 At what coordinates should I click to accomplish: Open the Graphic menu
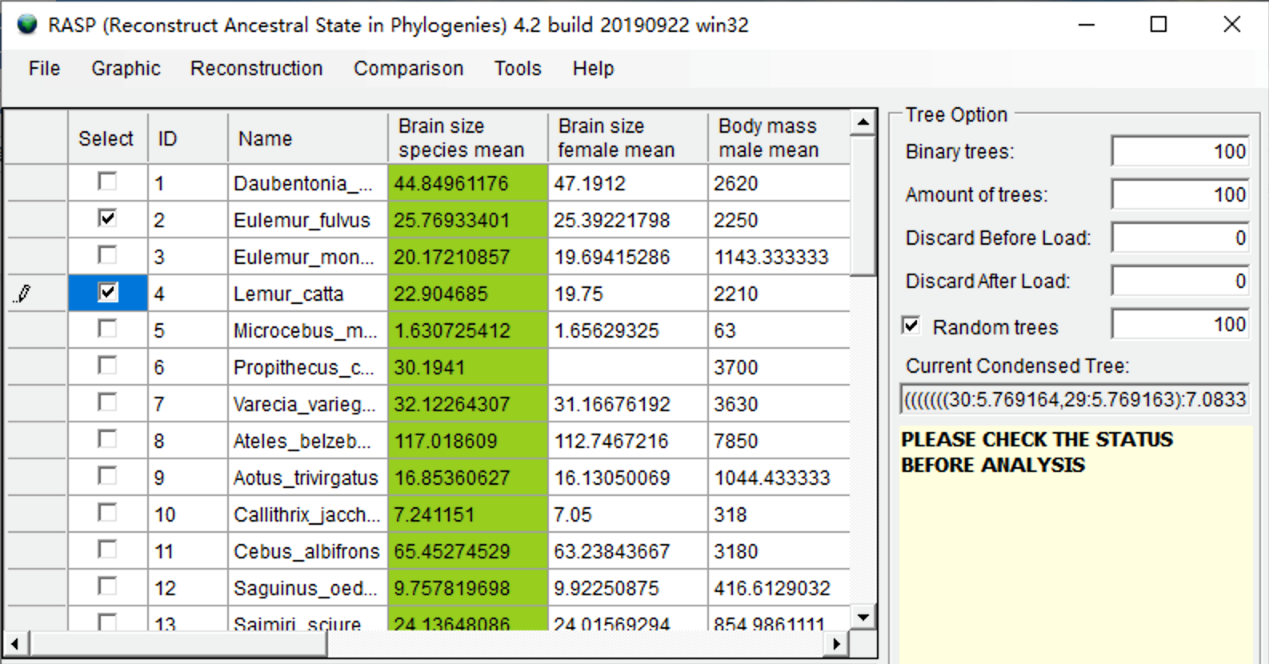pos(126,68)
